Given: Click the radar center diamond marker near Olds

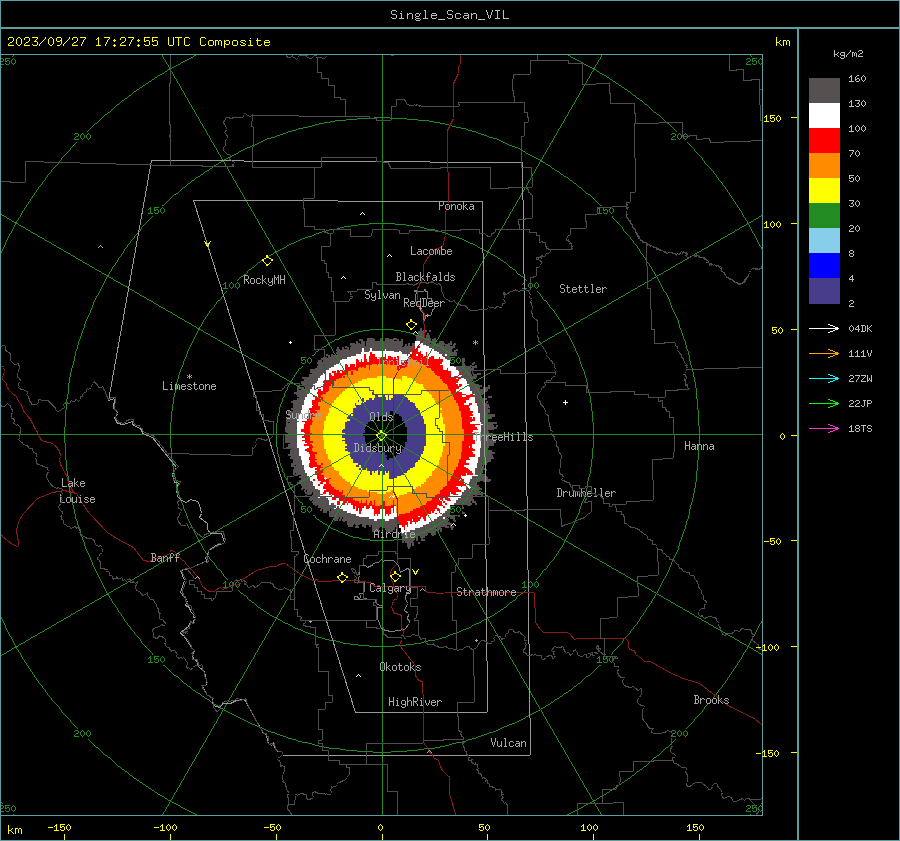Looking at the screenshot, I should pyautogui.click(x=382, y=436).
